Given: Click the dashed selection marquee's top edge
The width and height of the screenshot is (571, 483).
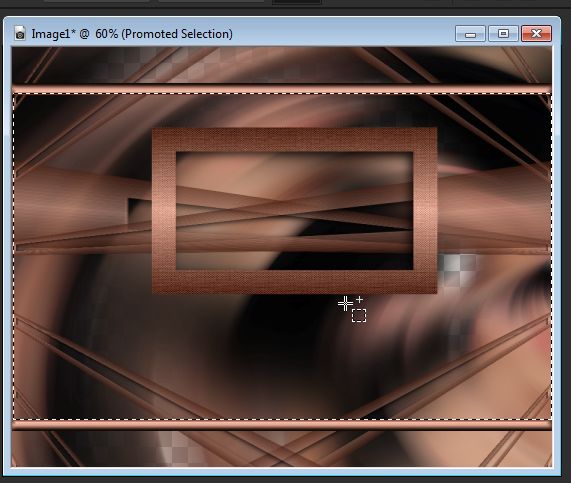Looking at the screenshot, I should click(282, 94).
